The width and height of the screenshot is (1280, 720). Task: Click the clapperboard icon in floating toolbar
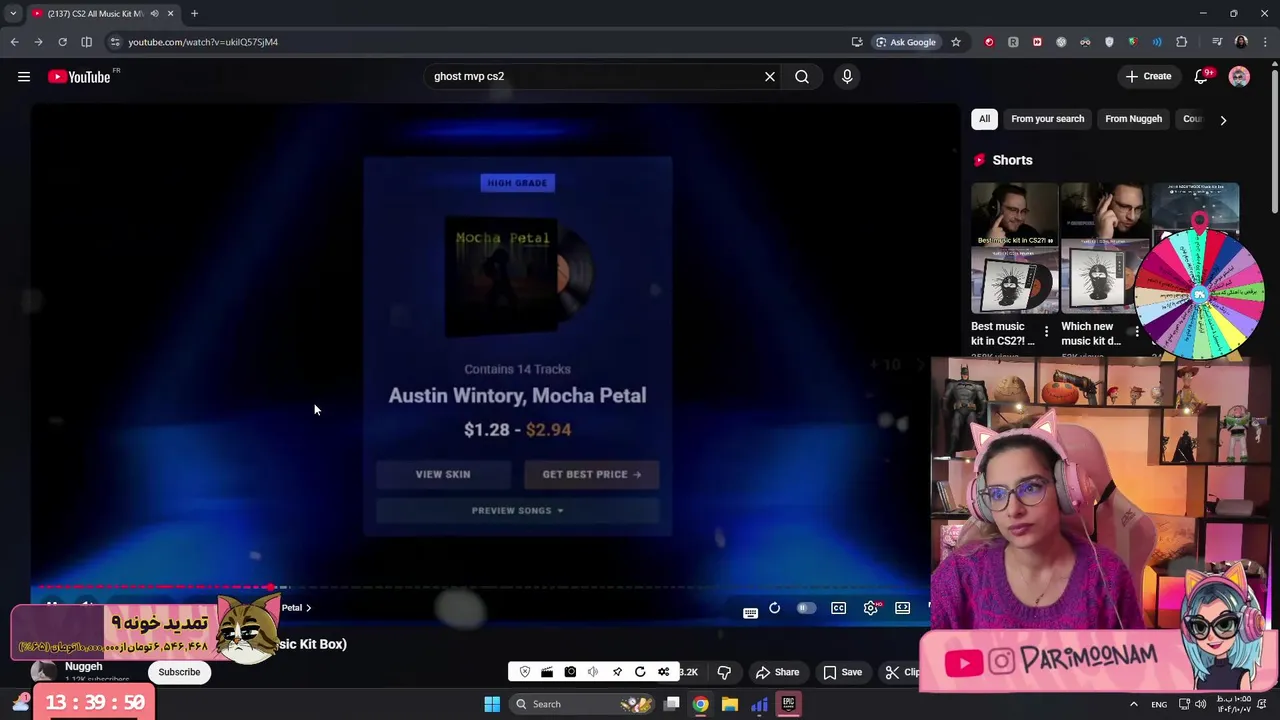pos(547,672)
